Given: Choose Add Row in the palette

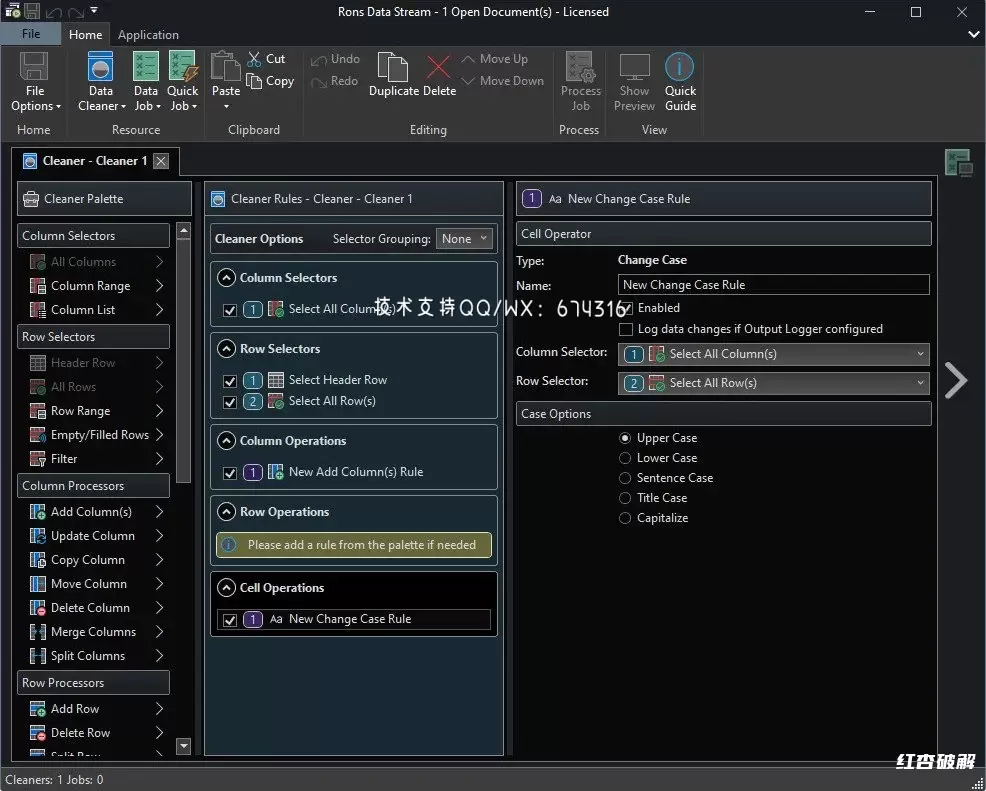Looking at the screenshot, I should click(x=96, y=709).
